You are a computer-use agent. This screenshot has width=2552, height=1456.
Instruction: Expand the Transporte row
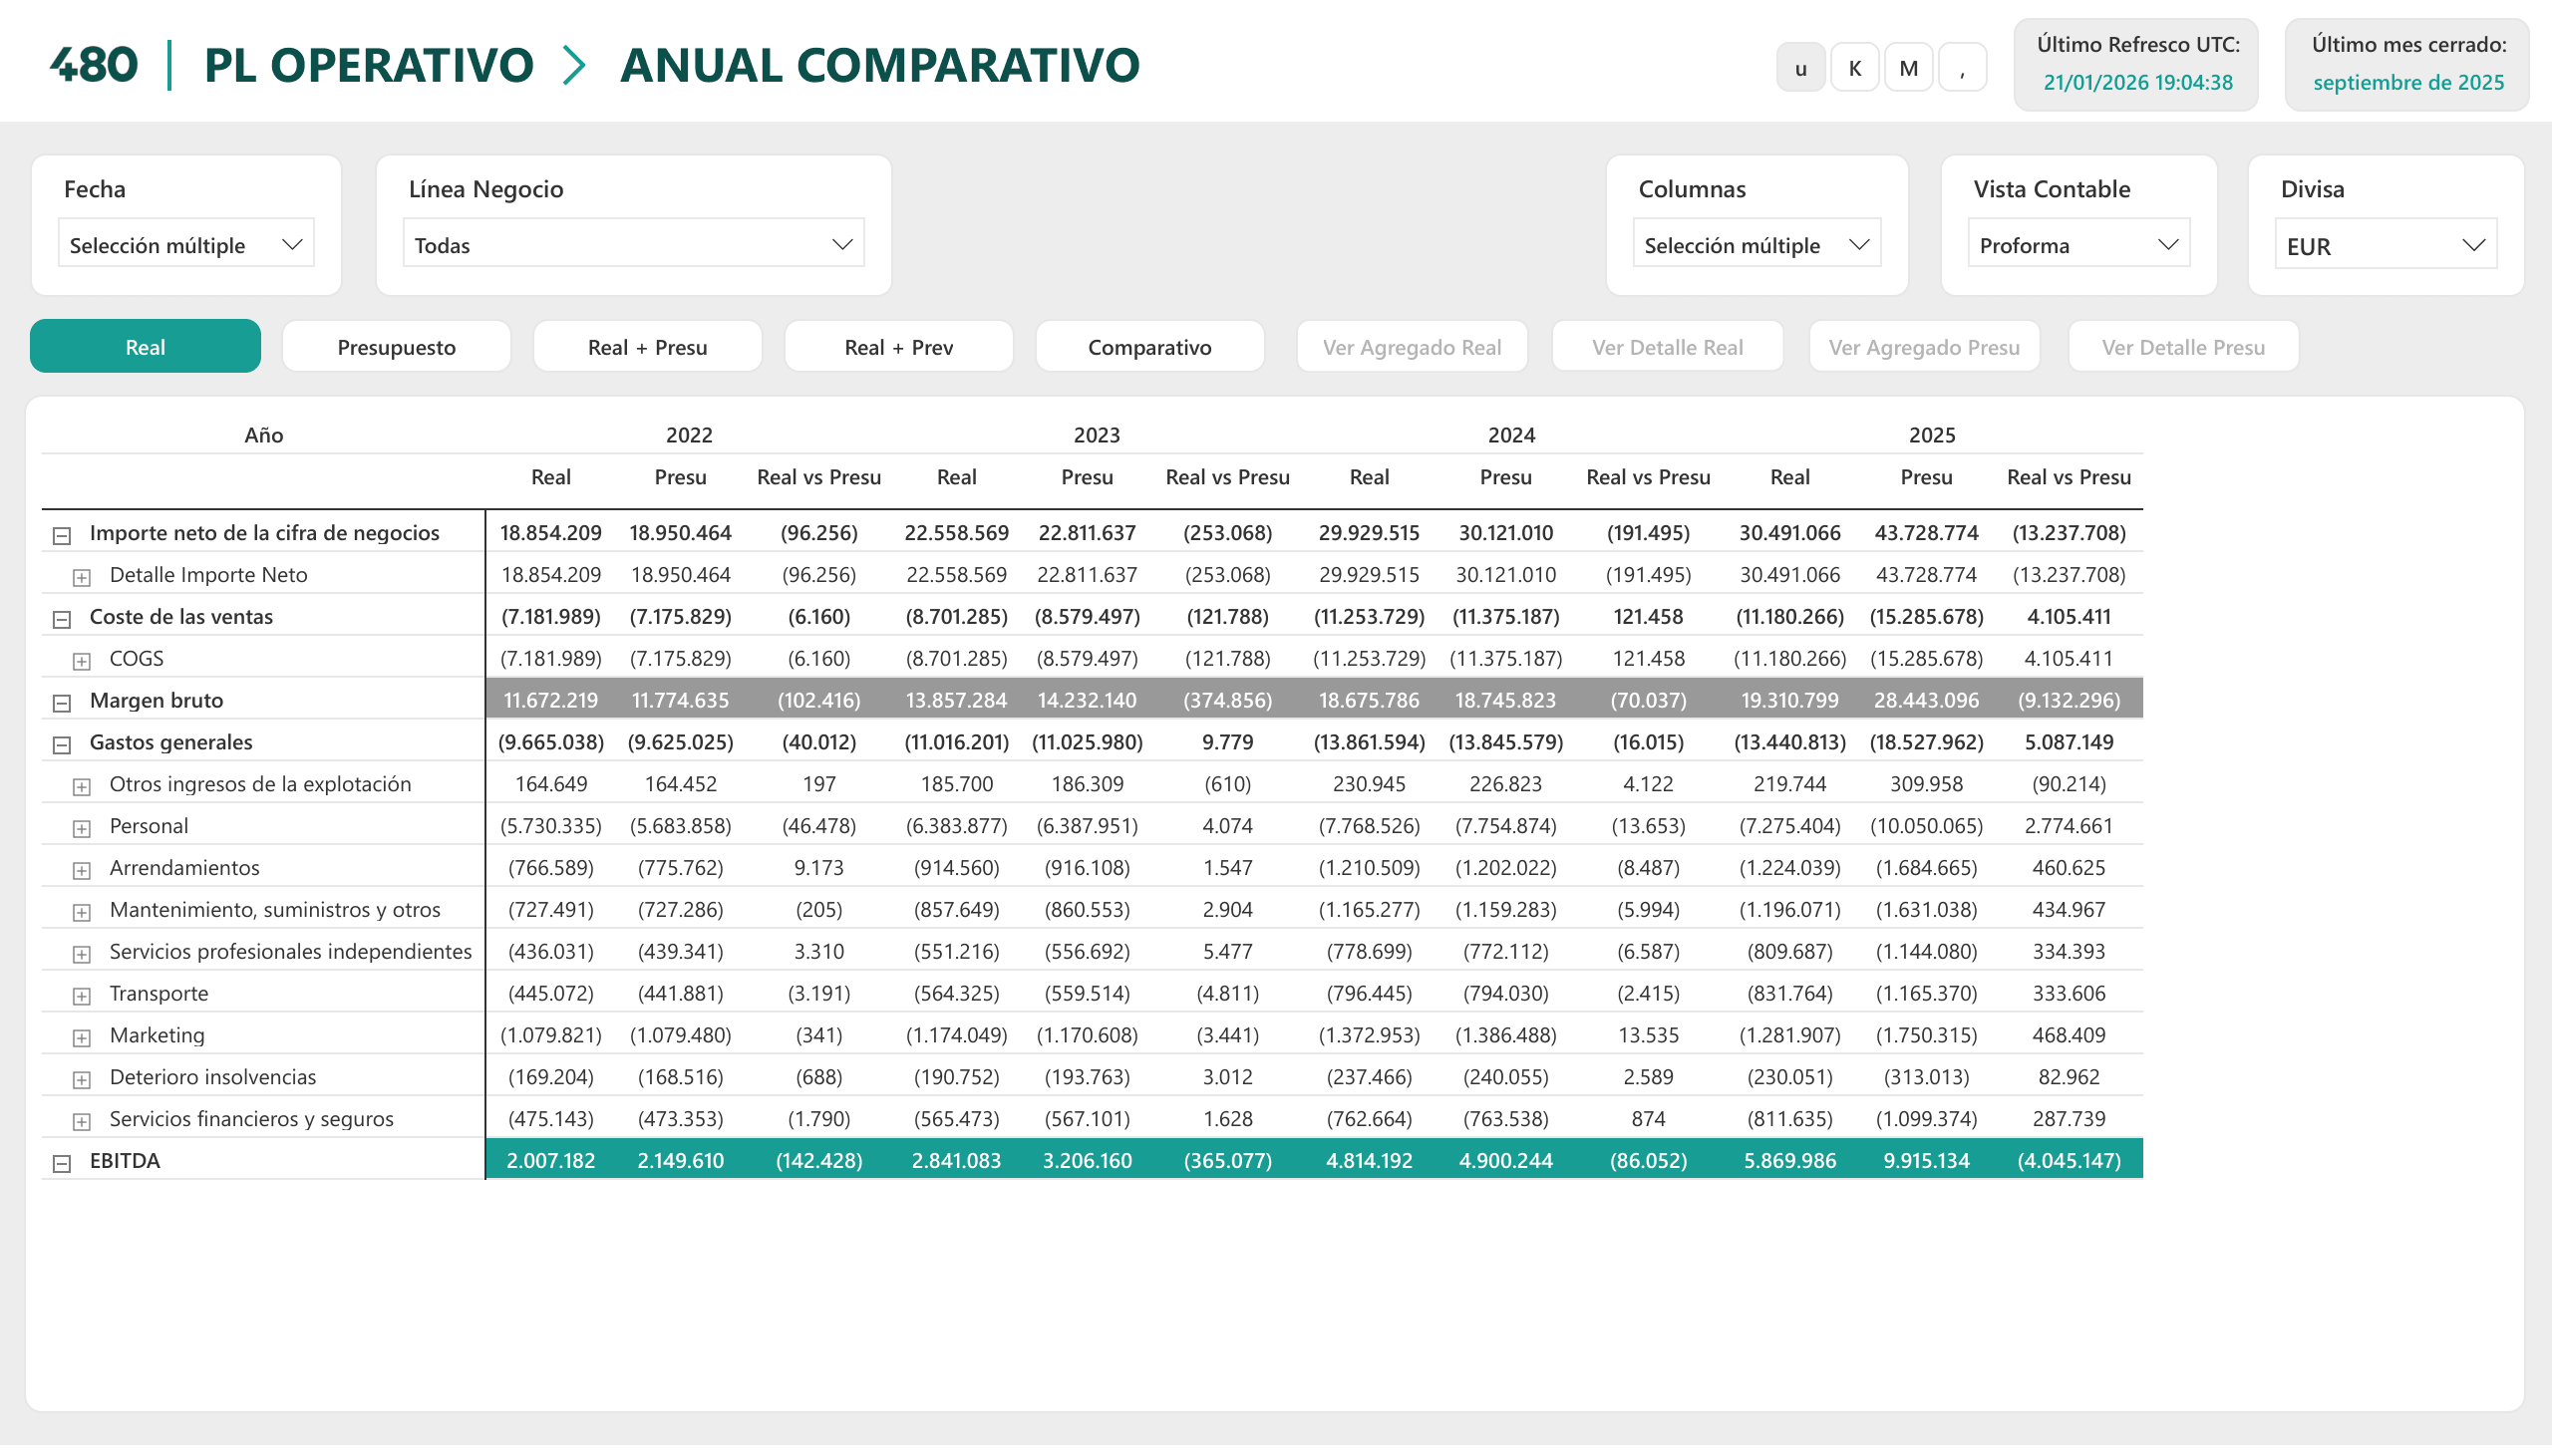[x=82, y=998]
